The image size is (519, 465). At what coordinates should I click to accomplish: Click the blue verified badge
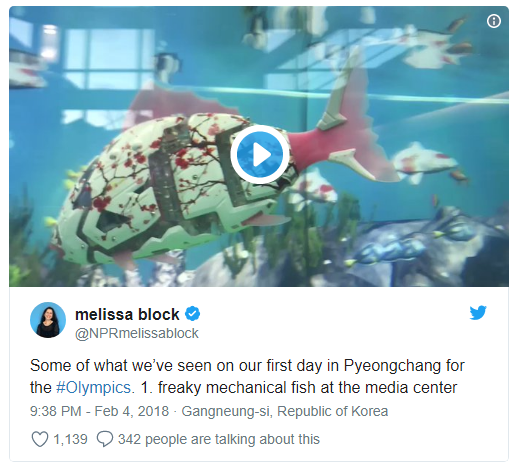coord(192,314)
